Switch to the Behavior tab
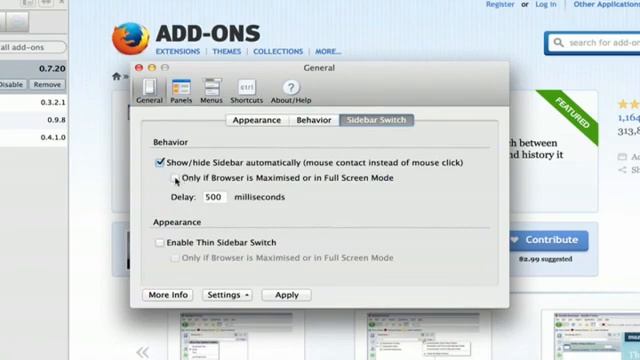The image size is (640, 360). 314,120
